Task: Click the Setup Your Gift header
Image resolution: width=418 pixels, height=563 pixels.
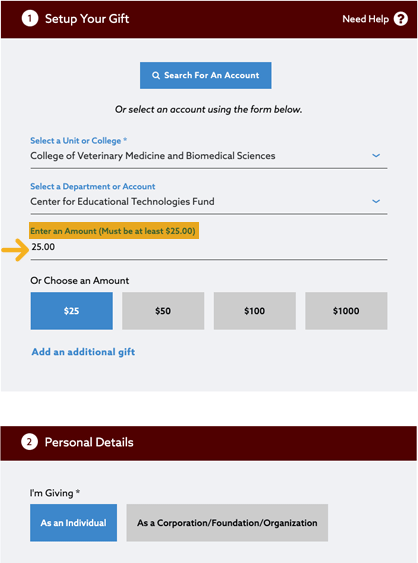Action: (87, 19)
